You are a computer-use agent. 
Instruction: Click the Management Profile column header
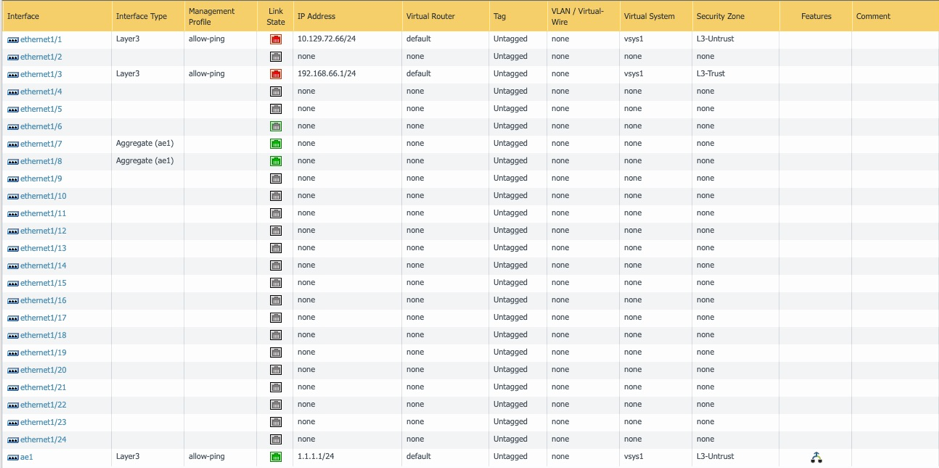[x=211, y=16]
